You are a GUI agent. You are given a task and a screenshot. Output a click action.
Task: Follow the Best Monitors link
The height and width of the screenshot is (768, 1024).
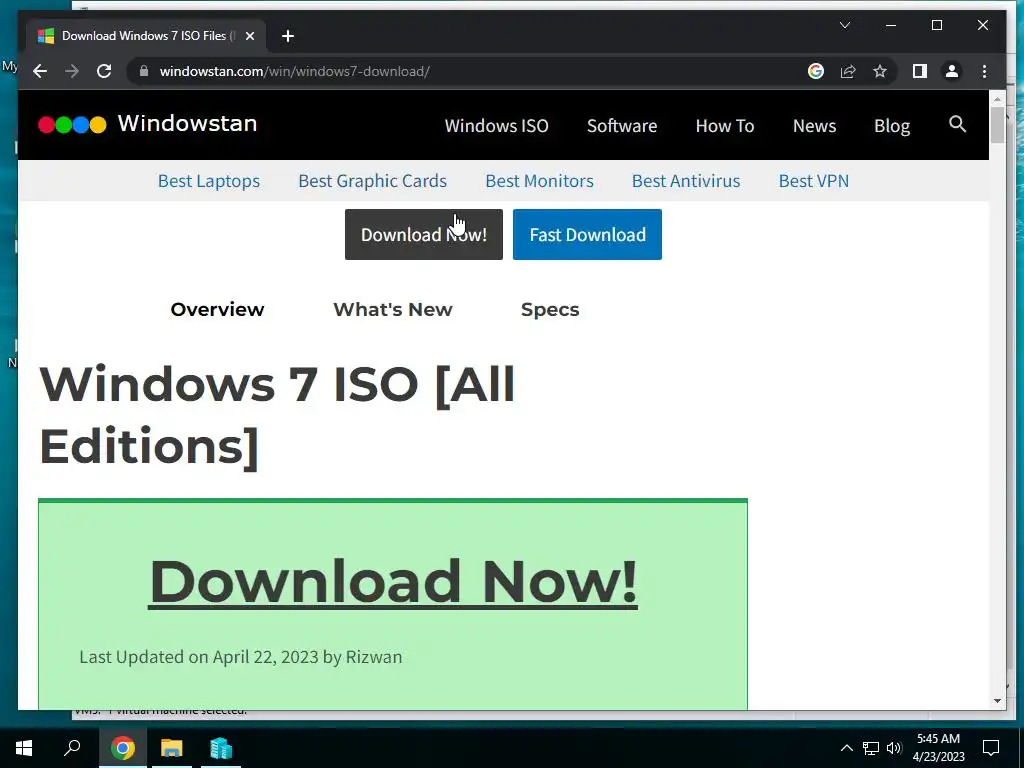coord(539,181)
